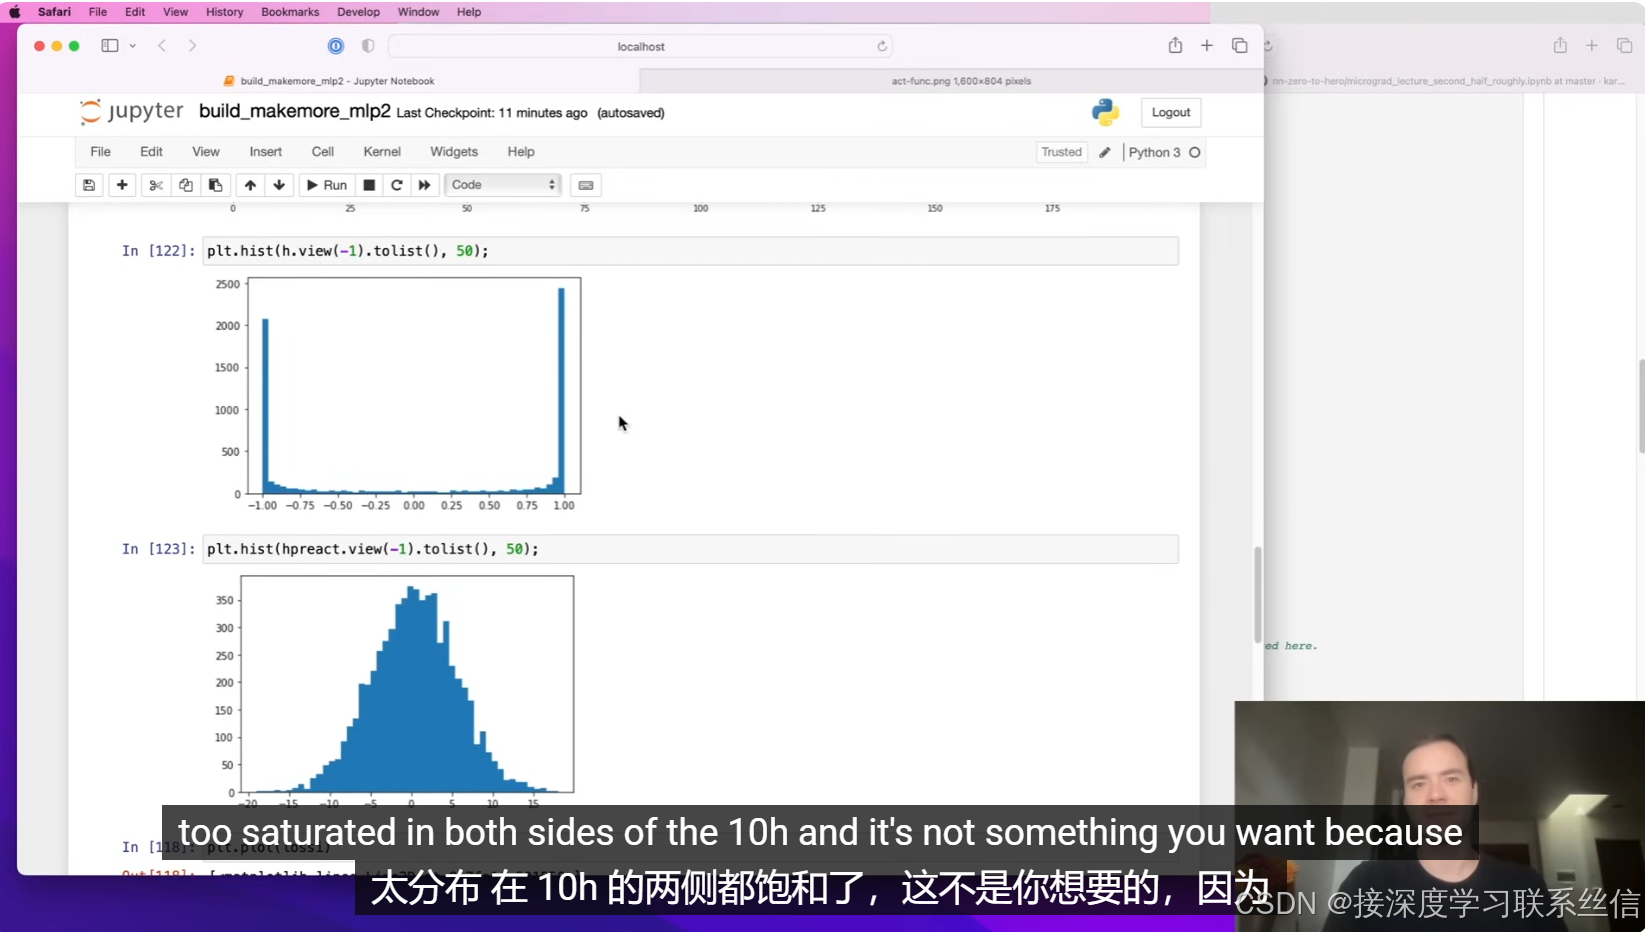Click the Logout button
The width and height of the screenshot is (1645, 932).
[x=1170, y=112]
